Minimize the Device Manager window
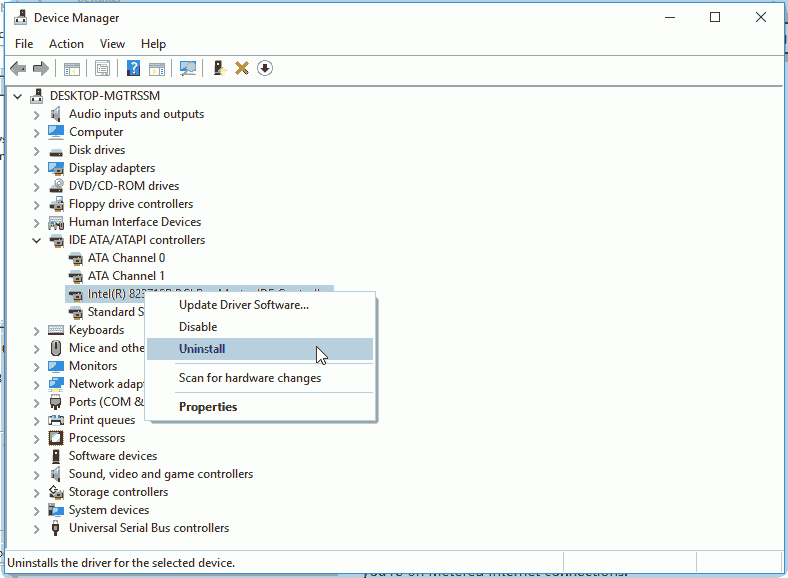 (669, 18)
